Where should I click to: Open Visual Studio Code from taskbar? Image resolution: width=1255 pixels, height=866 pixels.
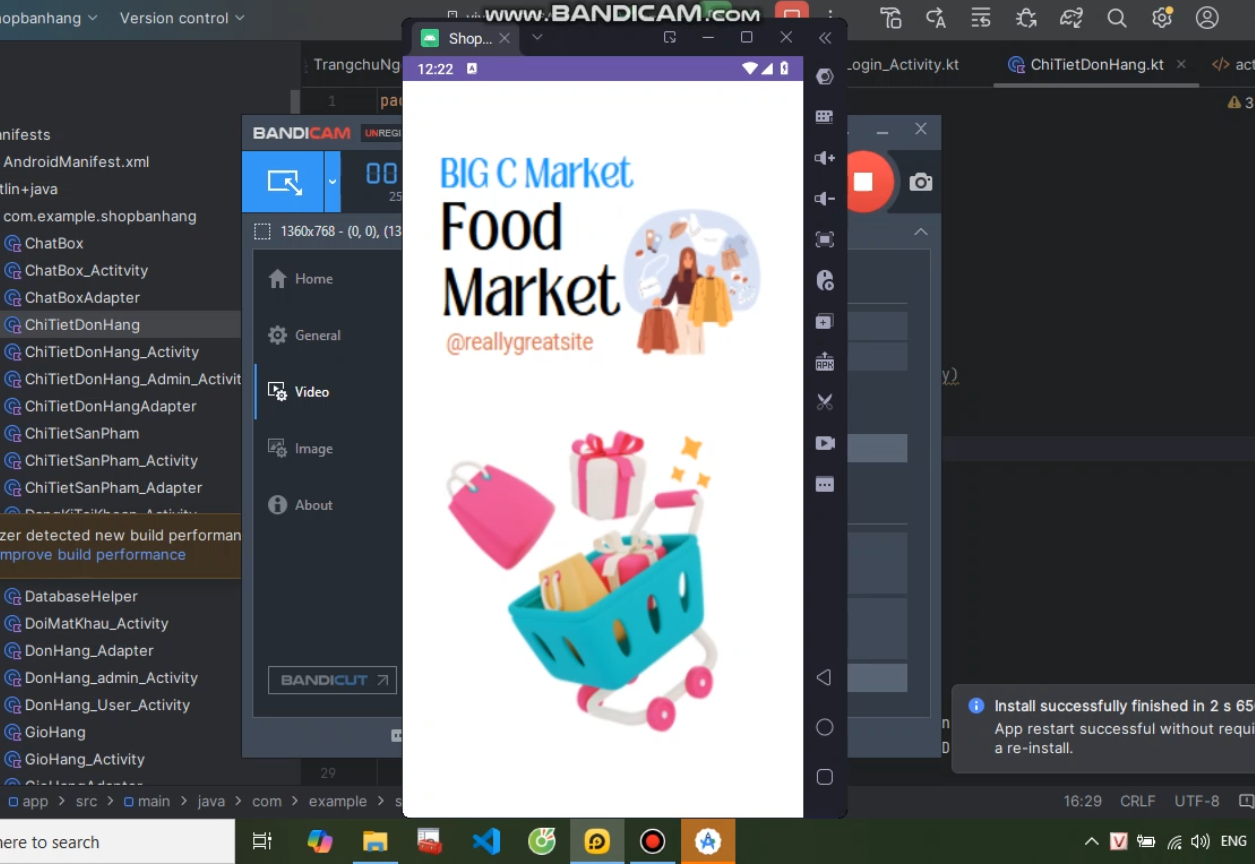pyautogui.click(x=486, y=842)
